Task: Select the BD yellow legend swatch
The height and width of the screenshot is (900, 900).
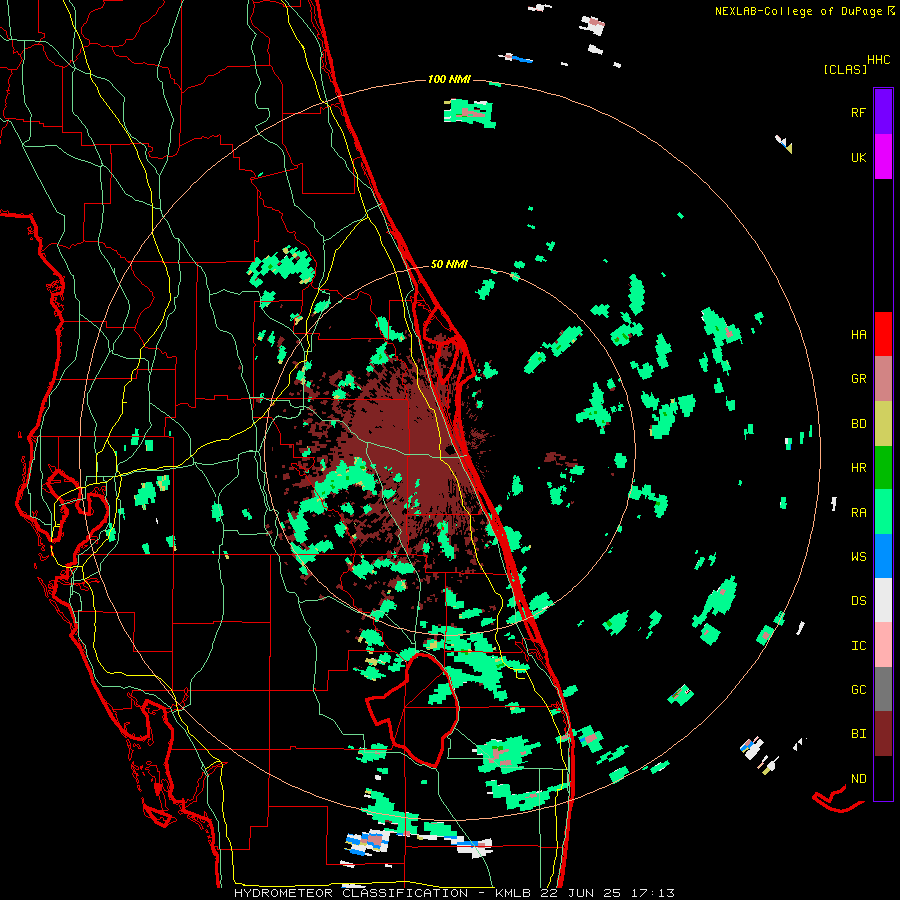Action: click(883, 424)
